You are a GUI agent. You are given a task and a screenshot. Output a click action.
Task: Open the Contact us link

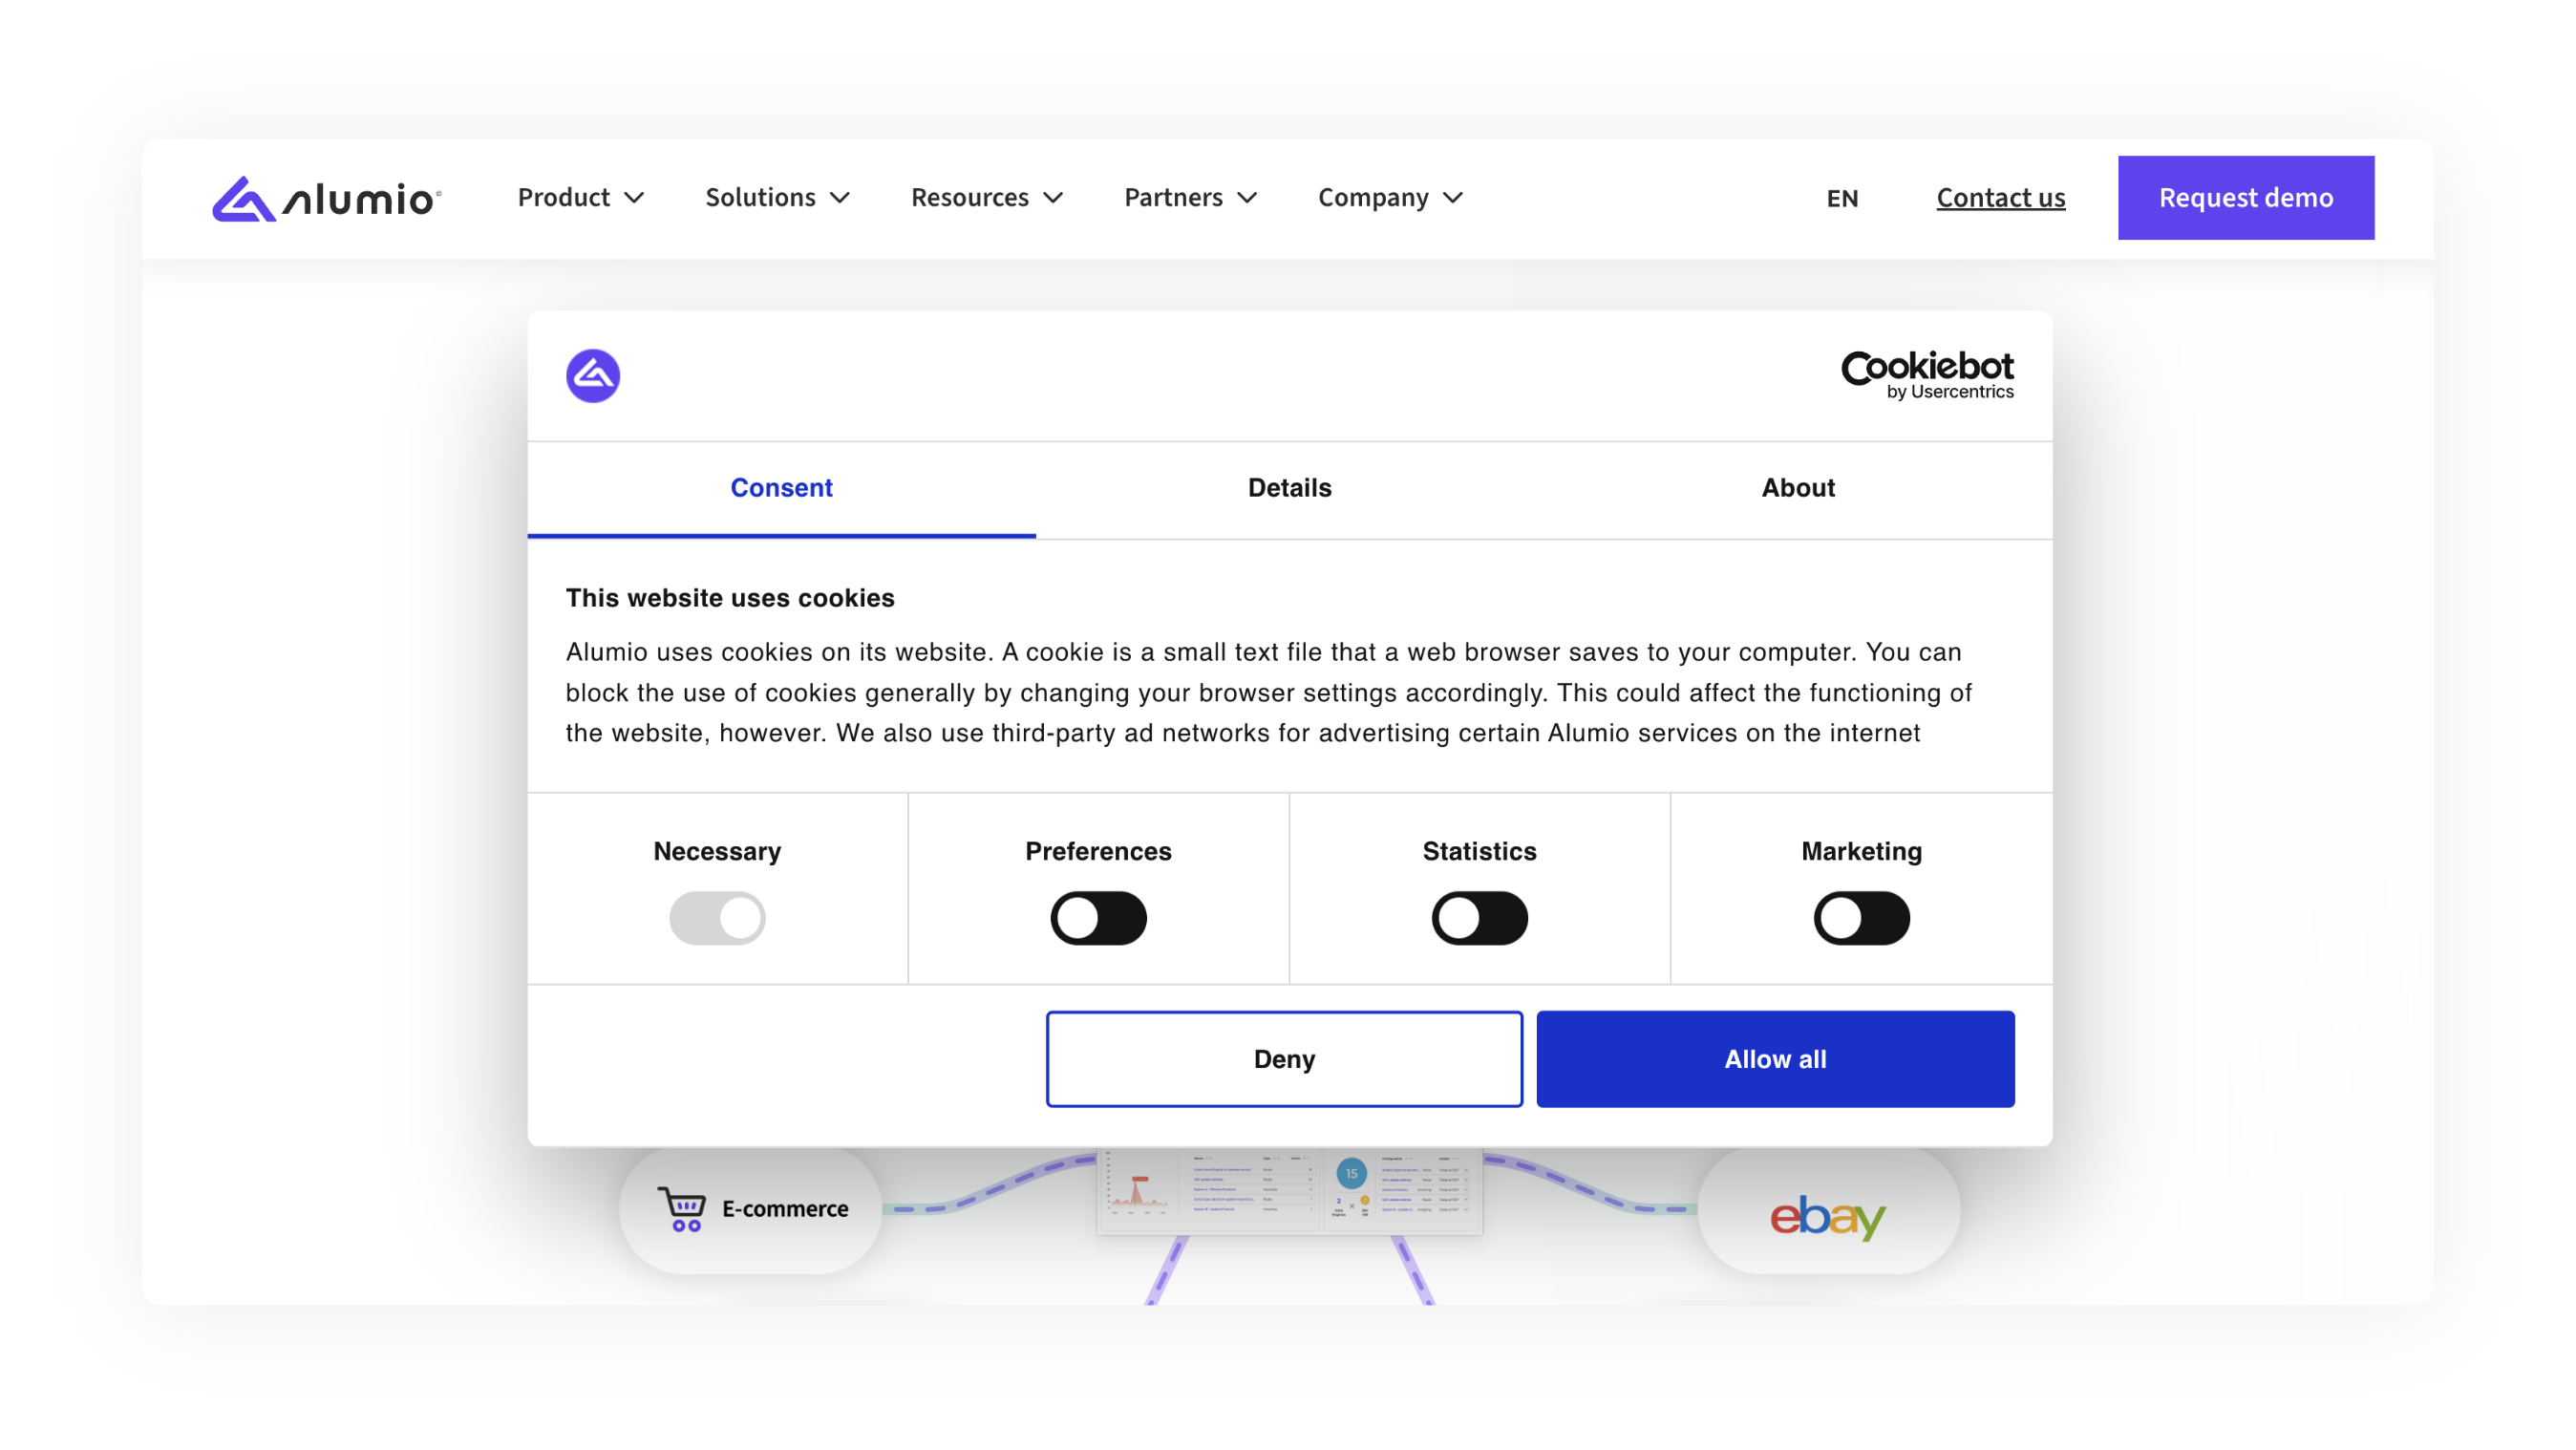pos(2000,198)
